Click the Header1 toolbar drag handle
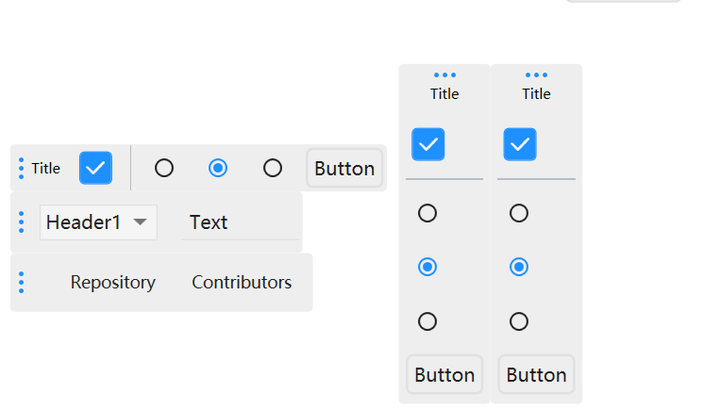This screenshot has width=720, height=410. click(21, 222)
